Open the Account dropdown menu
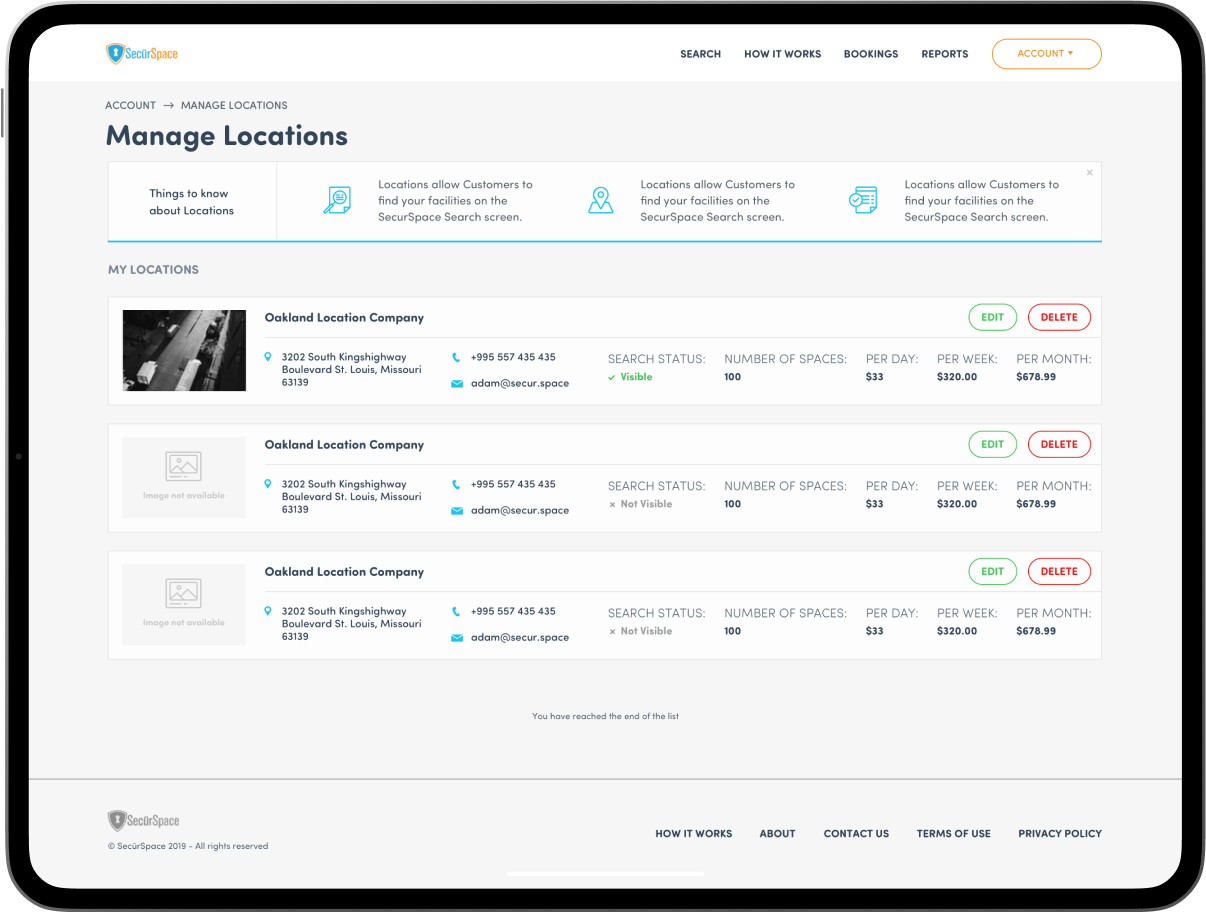 [1046, 54]
